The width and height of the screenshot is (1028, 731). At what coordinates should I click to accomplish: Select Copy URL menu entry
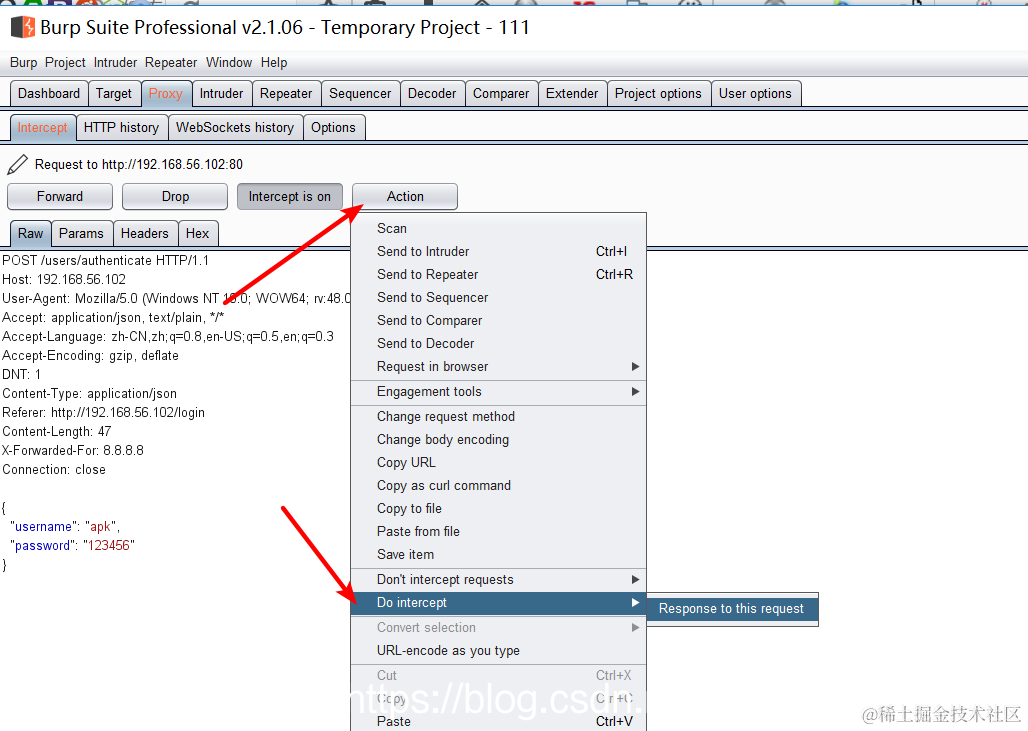498,463
